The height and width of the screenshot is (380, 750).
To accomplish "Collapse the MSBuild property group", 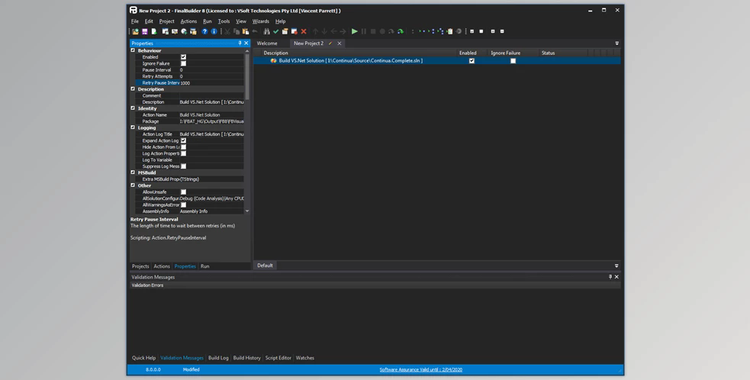I will pos(133,172).
